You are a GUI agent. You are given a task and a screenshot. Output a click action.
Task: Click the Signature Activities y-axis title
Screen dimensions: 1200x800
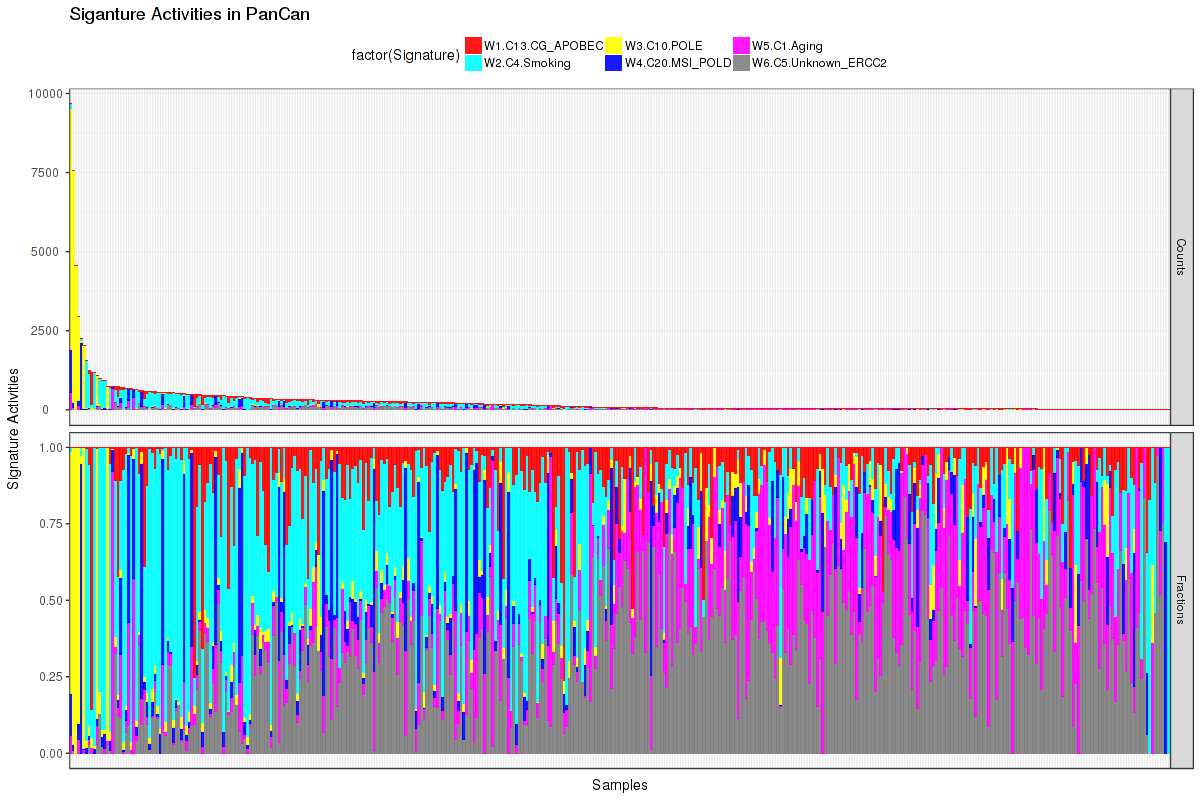coord(14,428)
